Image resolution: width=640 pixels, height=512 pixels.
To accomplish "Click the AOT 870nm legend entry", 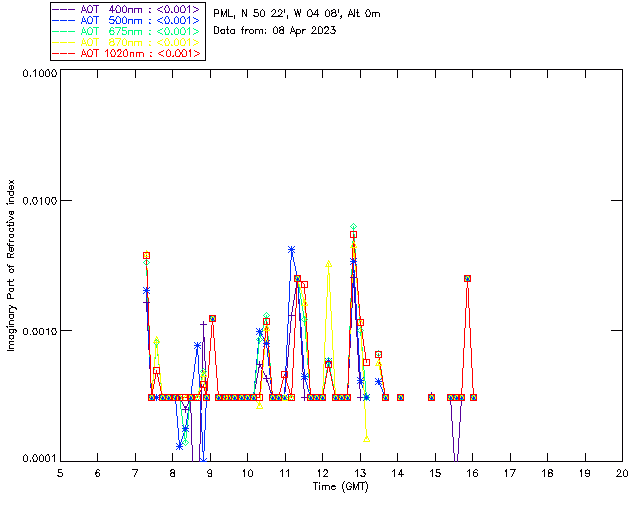I will tap(127, 42).
